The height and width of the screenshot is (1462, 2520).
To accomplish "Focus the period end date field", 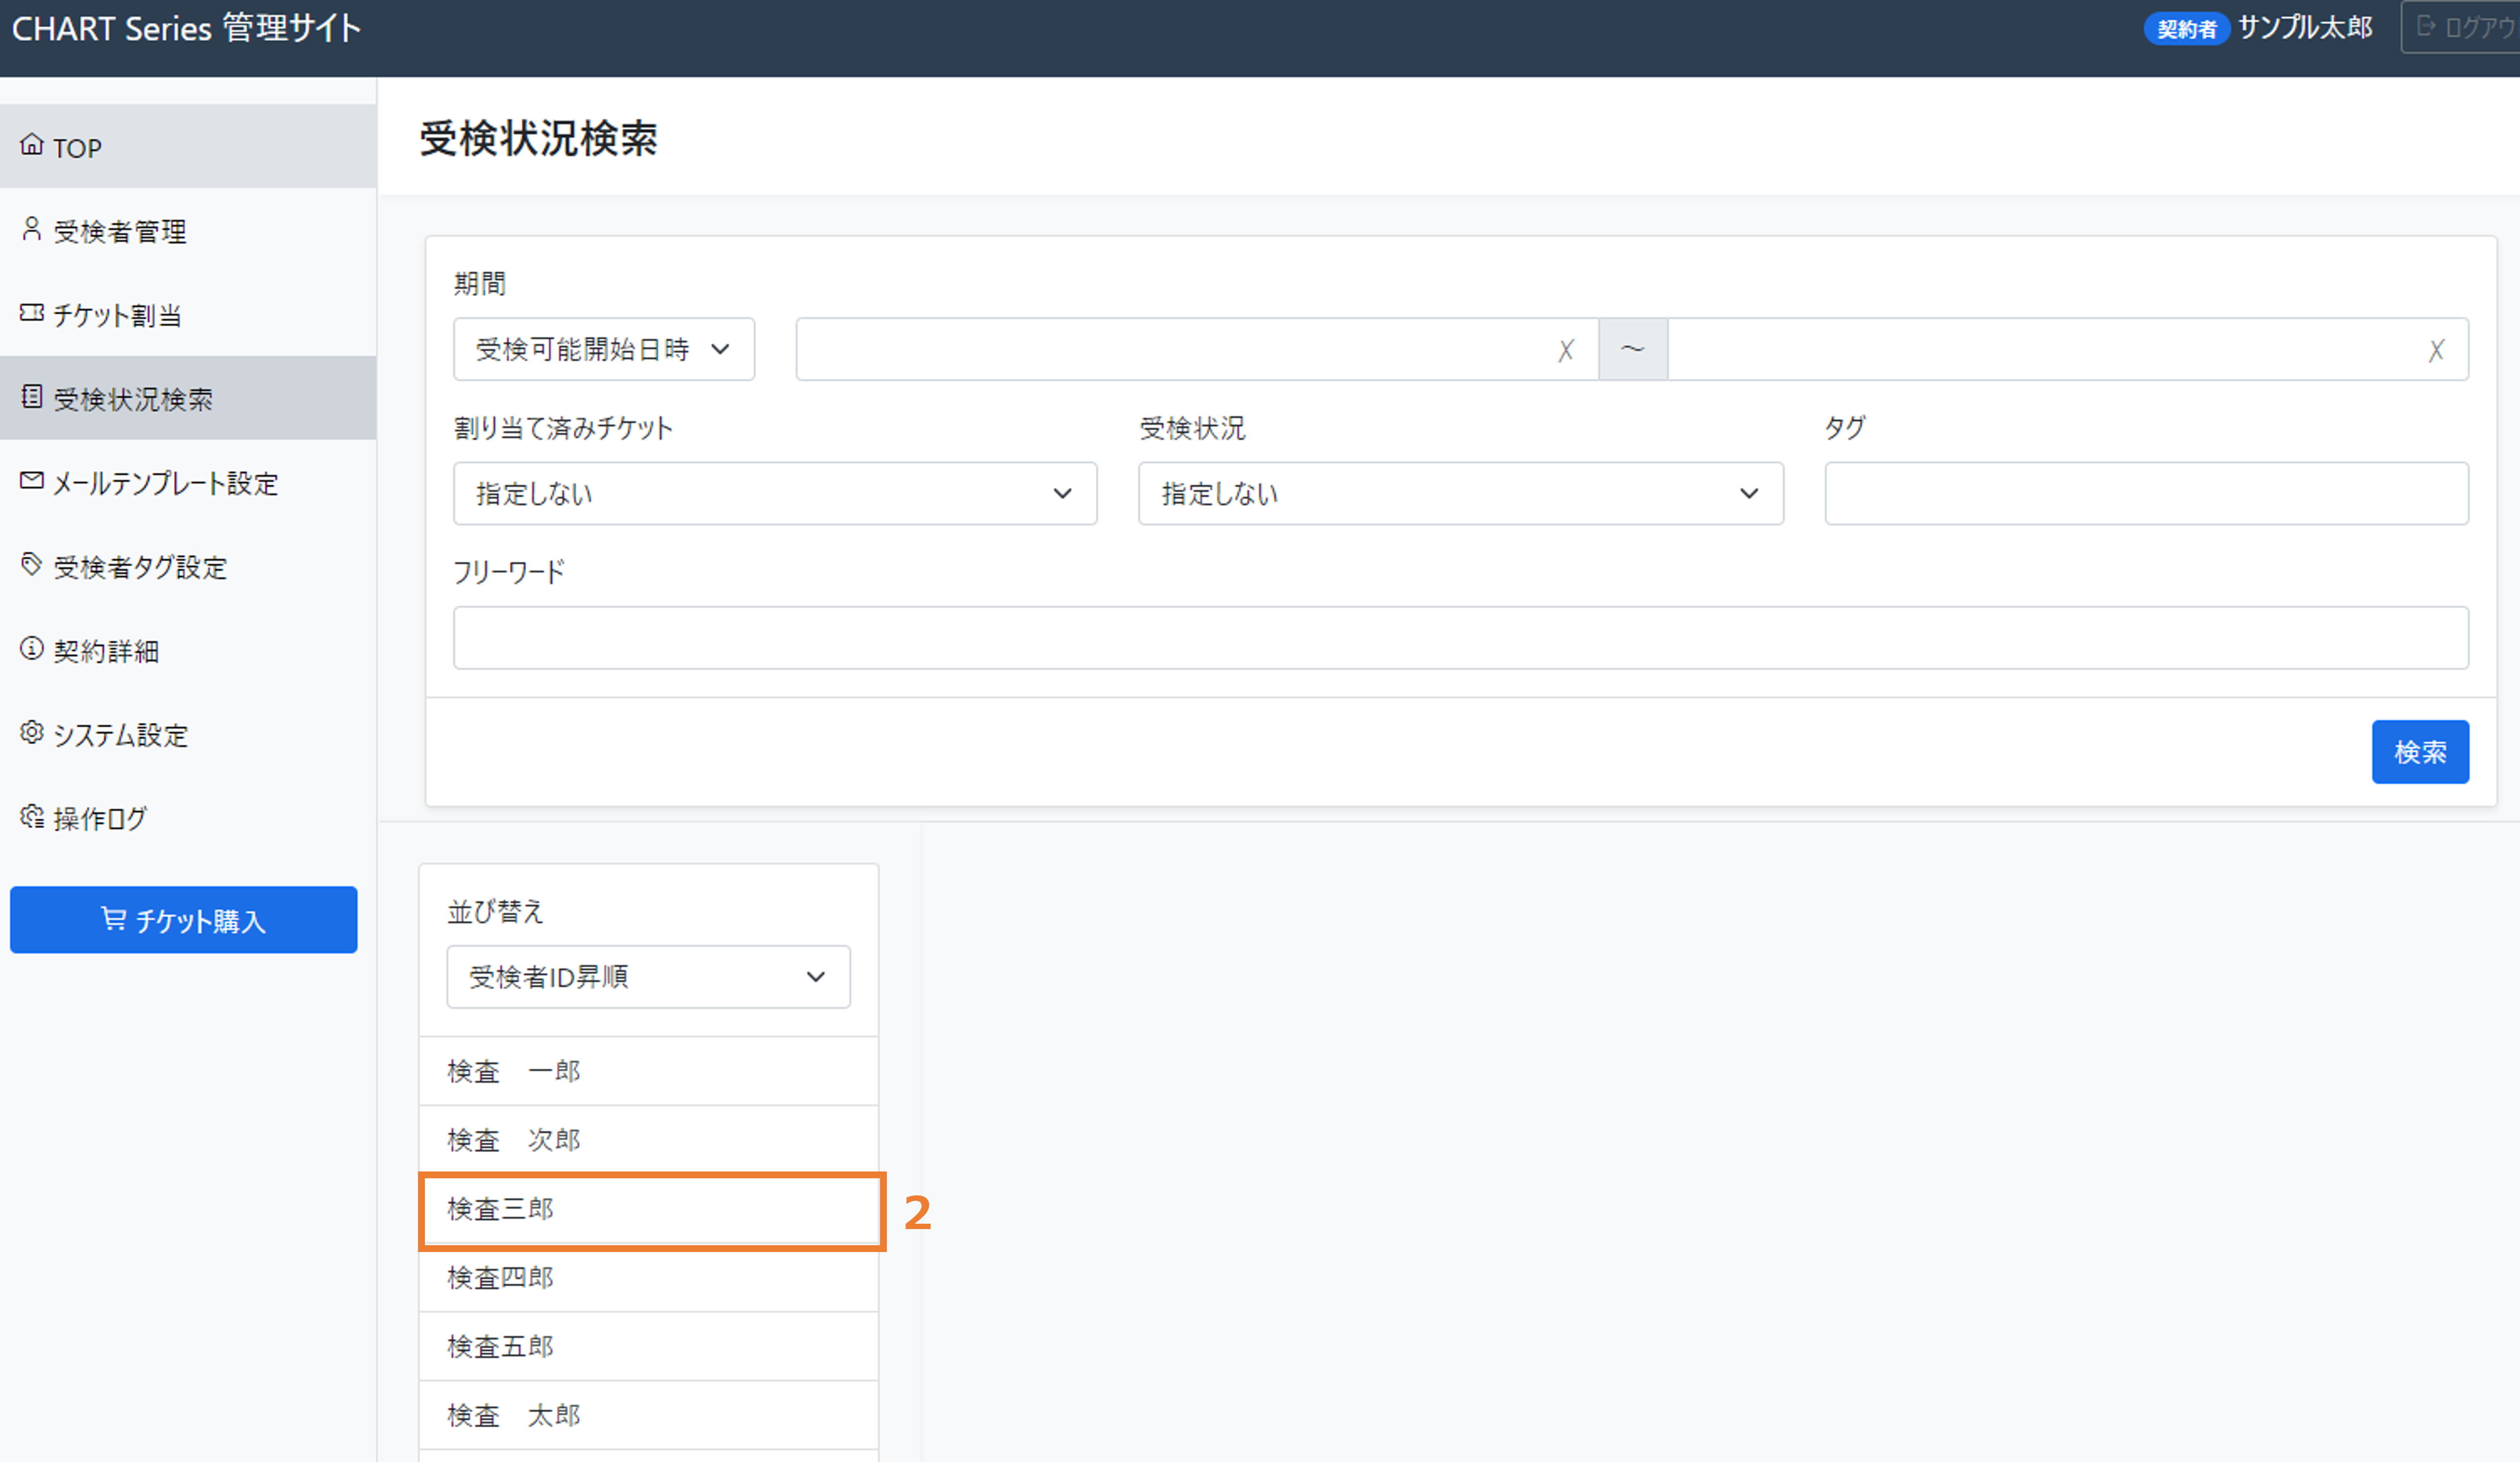I will pyautogui.click(x=2068, y=349).
